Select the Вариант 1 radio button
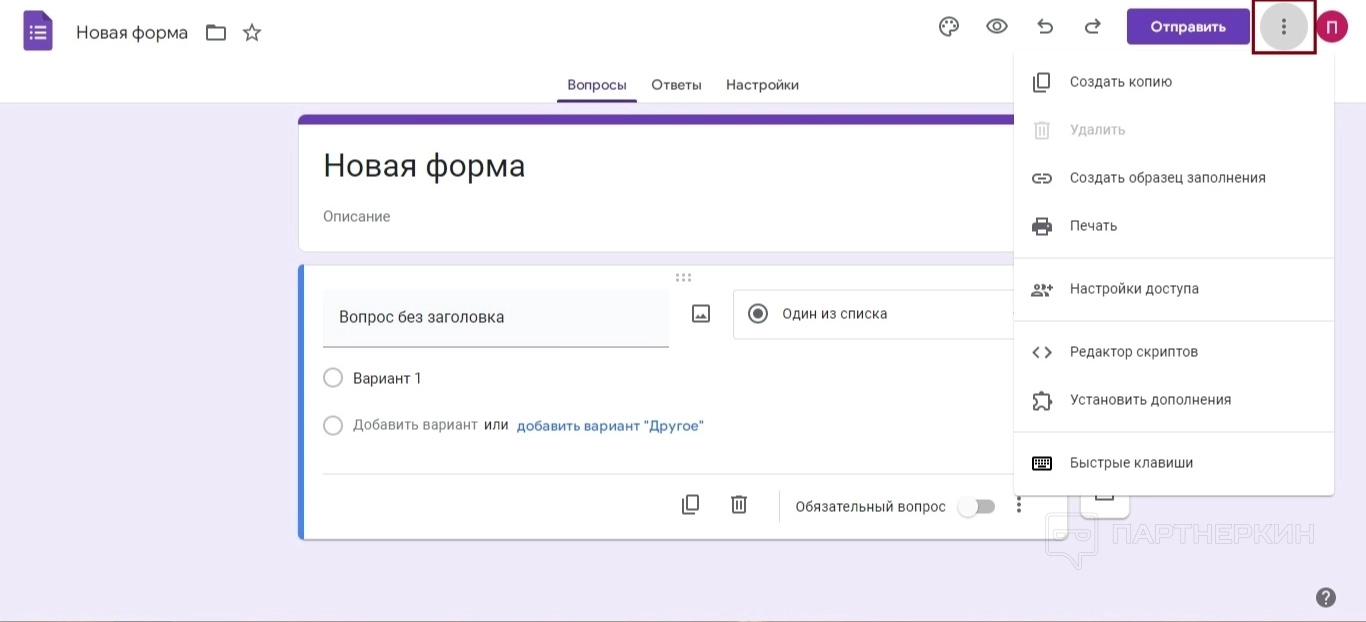The height and width of the screenshot is (622, 1366). click(x=333, y=378)
